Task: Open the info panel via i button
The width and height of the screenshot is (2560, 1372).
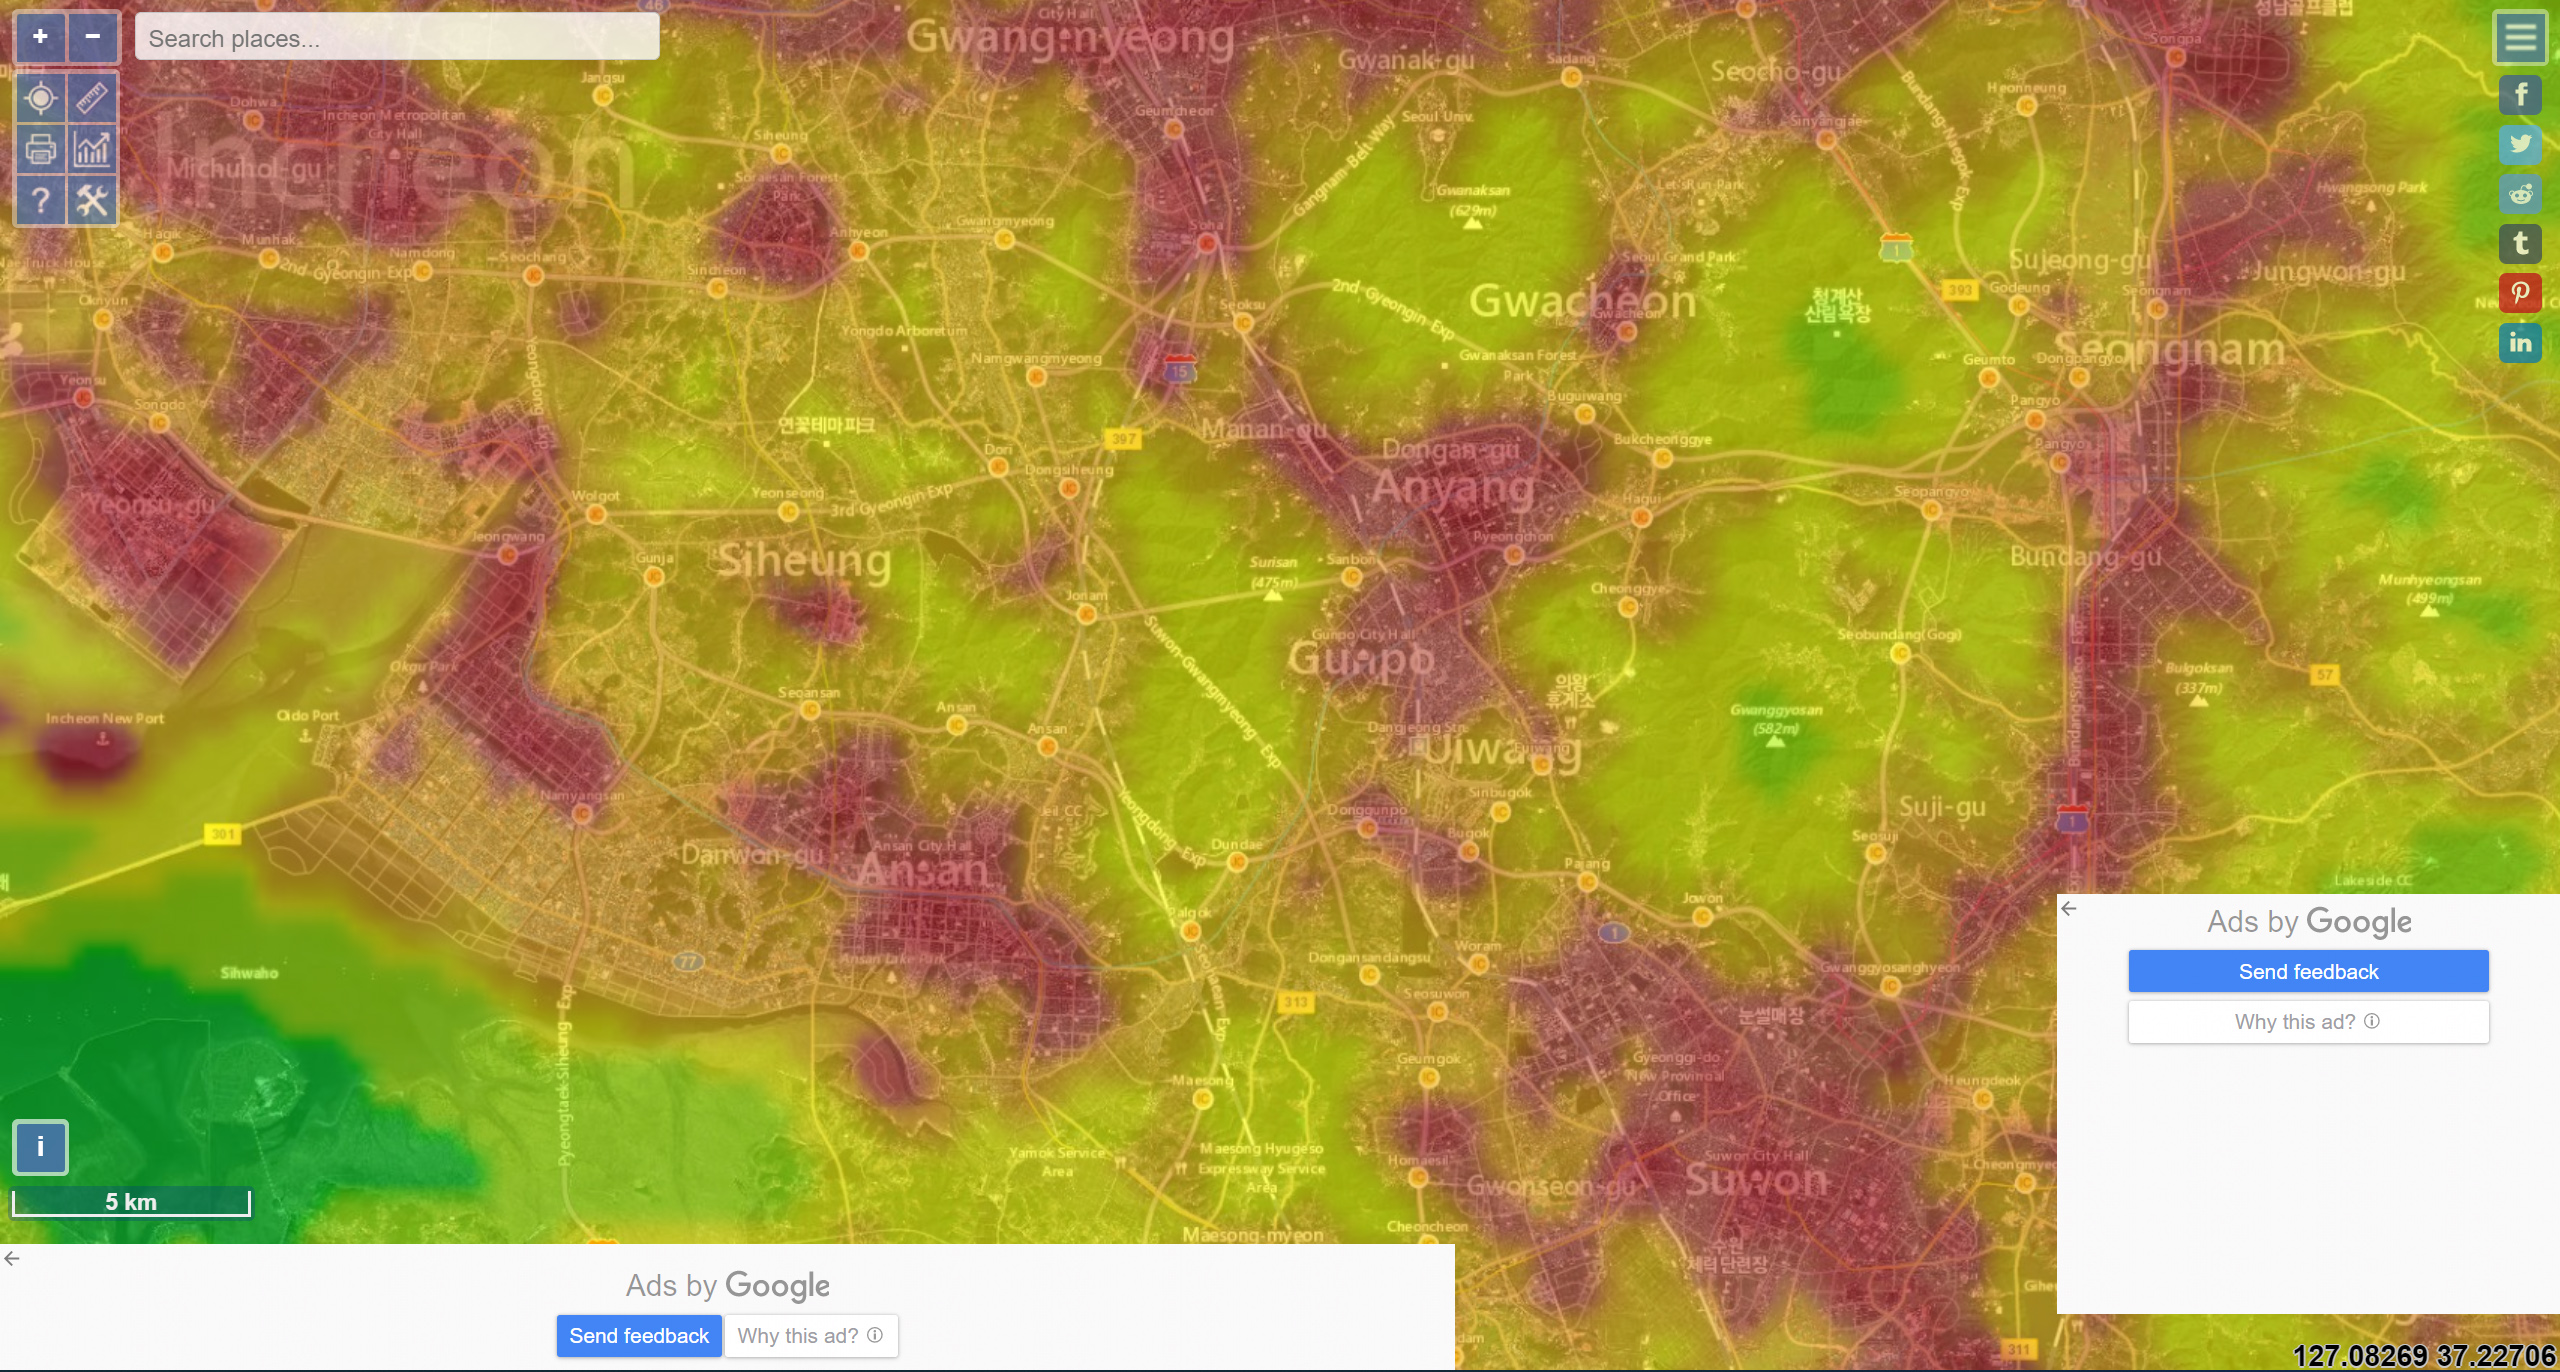Action: point(40,1146)
